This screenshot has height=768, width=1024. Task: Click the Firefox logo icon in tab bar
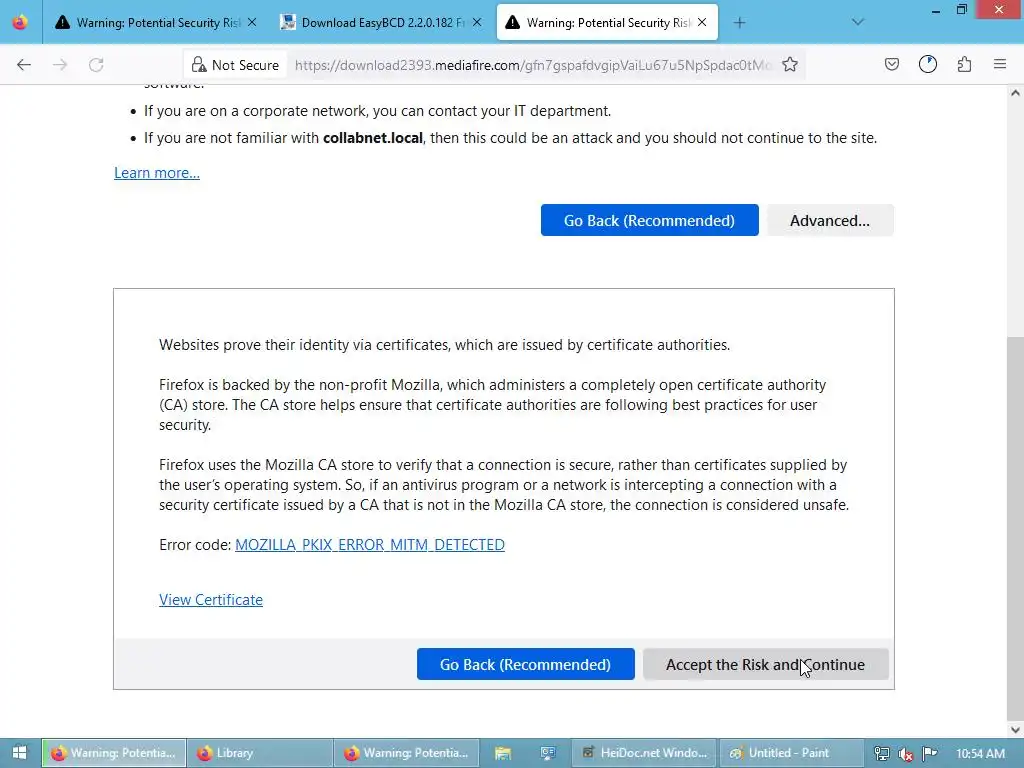[x=20, y=22]
